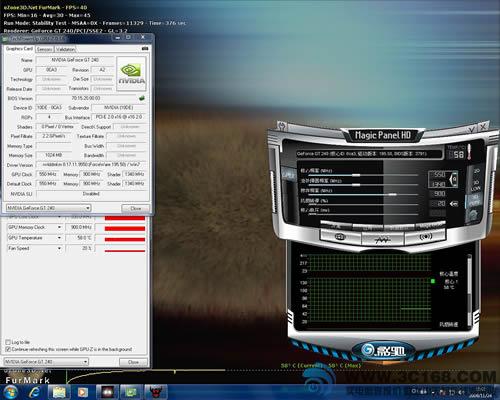Toggle the Log to file checkbox
This screenshot has width=500, height=400.
[x=8, y=342]
